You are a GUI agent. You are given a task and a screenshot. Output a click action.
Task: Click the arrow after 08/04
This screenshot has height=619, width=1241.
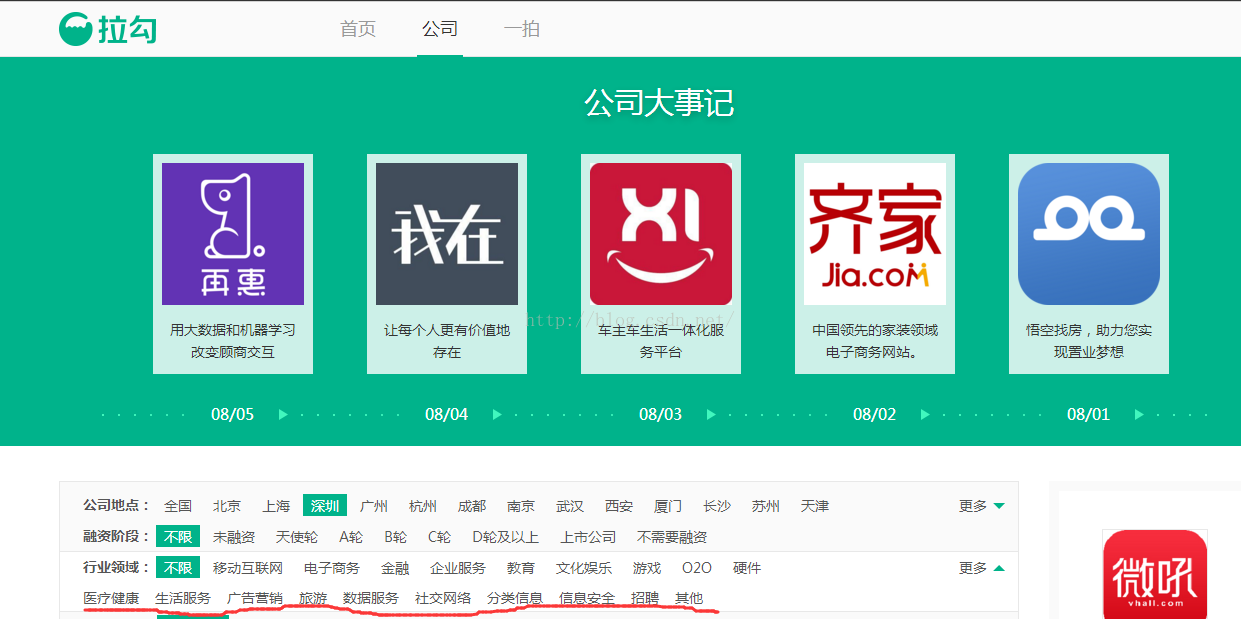tap(497, 414)
